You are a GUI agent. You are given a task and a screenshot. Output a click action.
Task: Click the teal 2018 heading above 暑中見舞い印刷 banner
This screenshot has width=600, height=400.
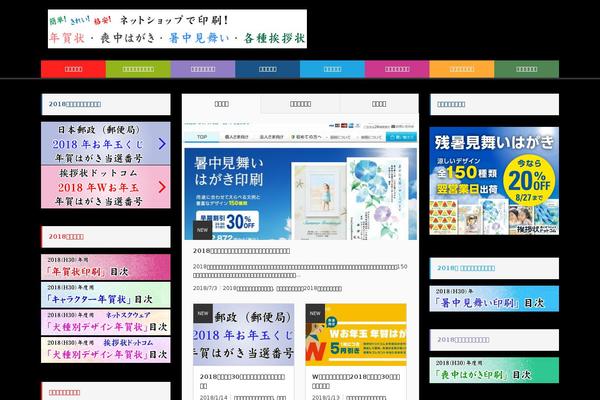[x=466, y=268]
